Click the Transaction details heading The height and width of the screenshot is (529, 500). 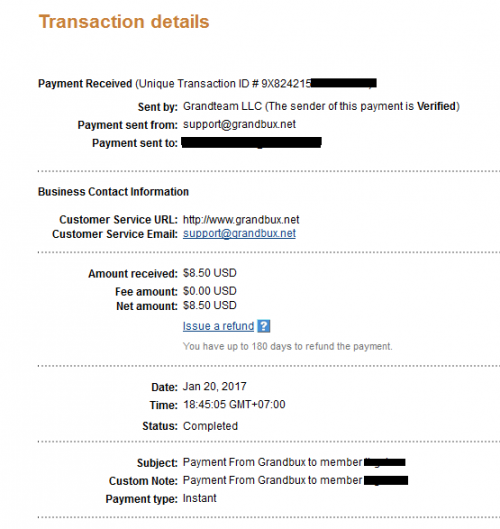tap(124, 22)
